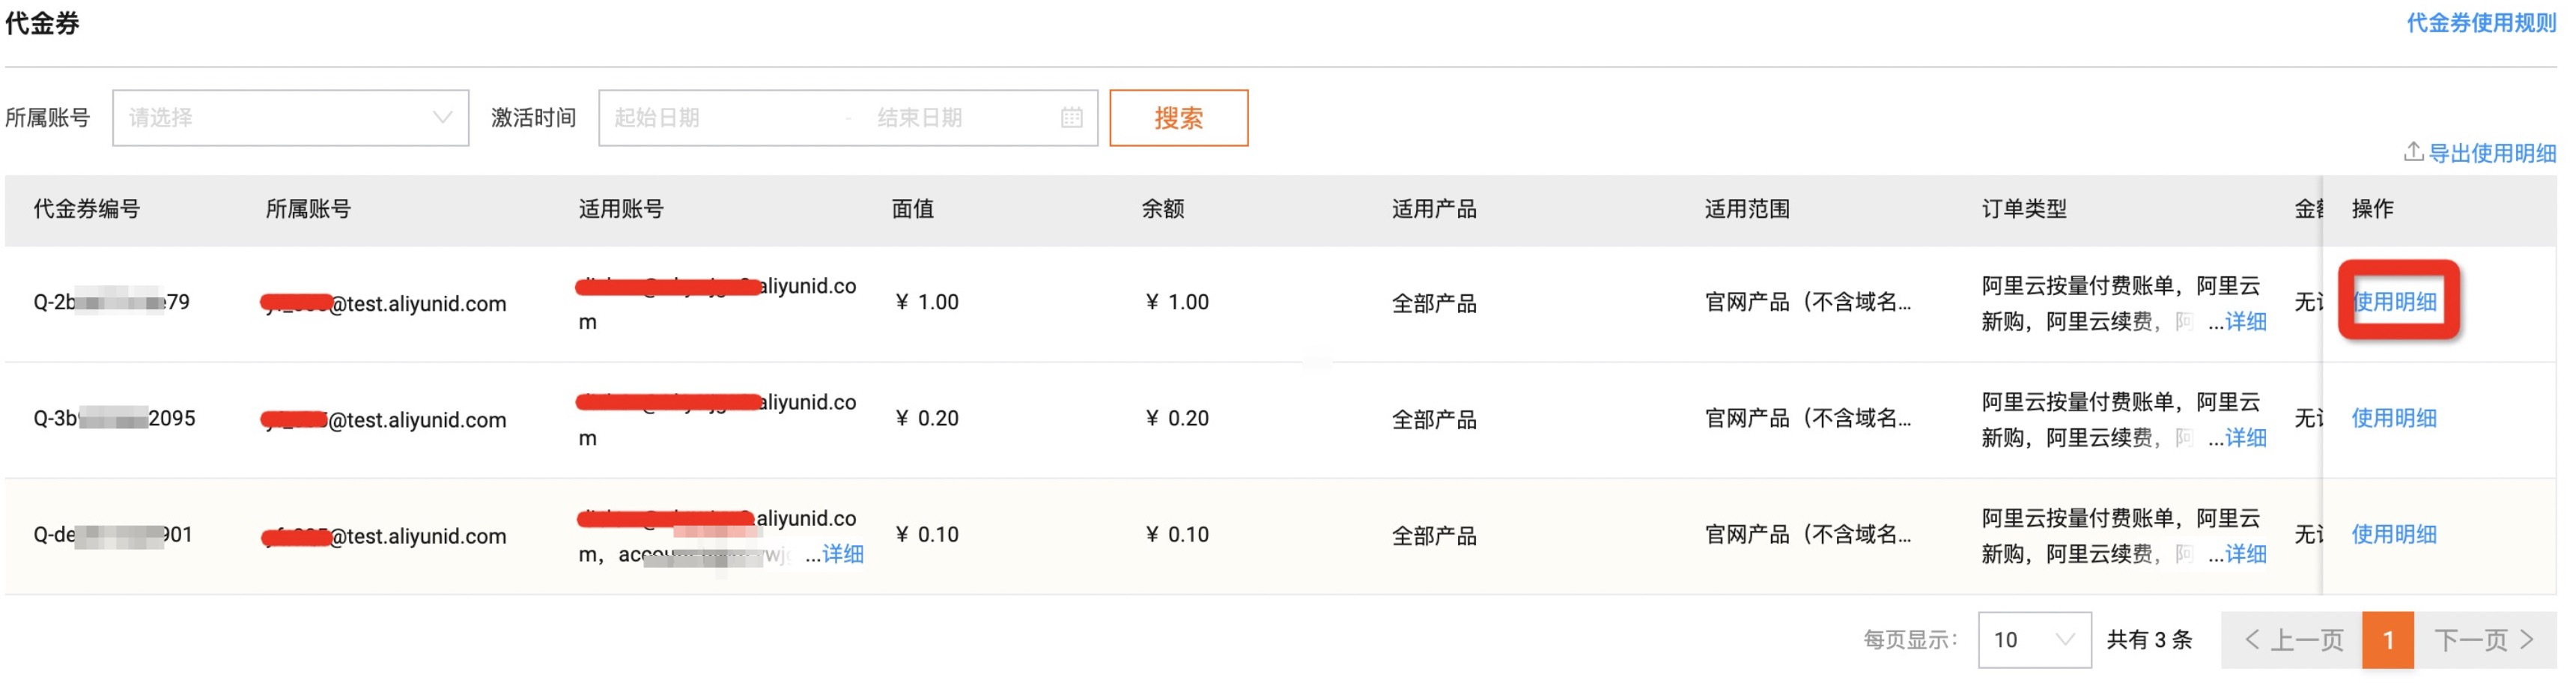Click the 余额 column header
The image size is (2576, 689).
1162,209
